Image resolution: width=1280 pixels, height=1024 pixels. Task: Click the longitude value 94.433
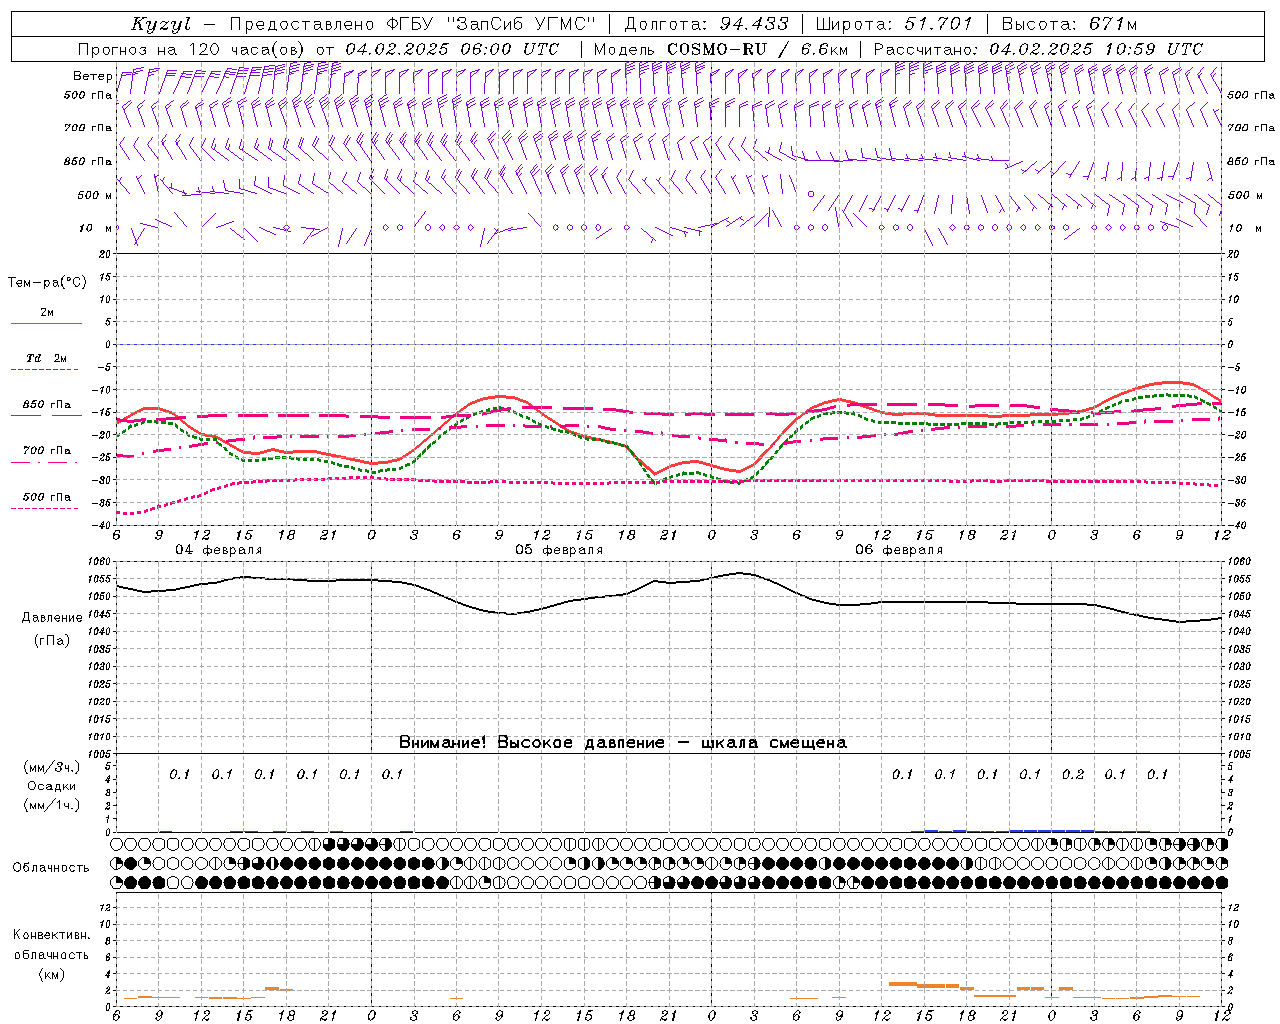point(749,24)
